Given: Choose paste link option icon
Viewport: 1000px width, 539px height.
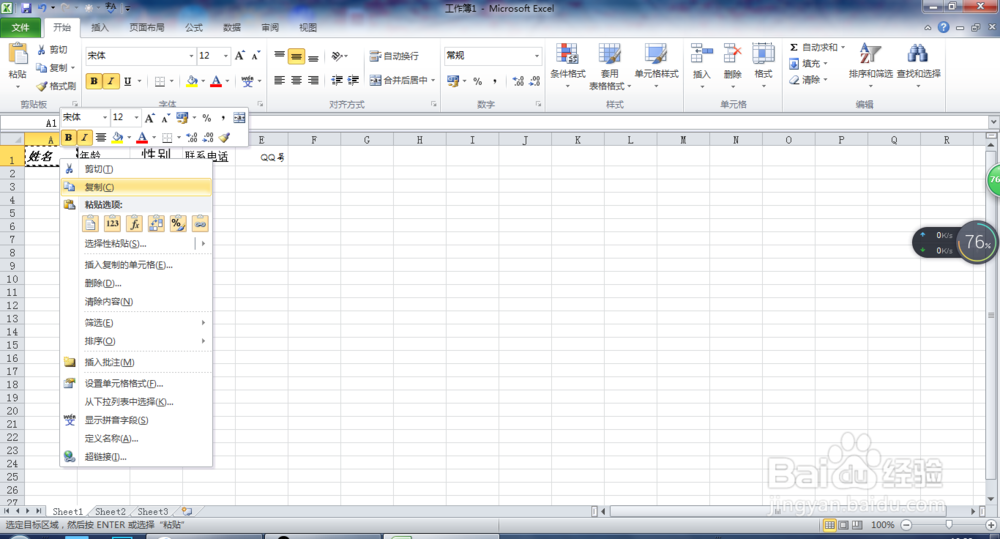Looking at the screenshot, I should coord(200,223).
